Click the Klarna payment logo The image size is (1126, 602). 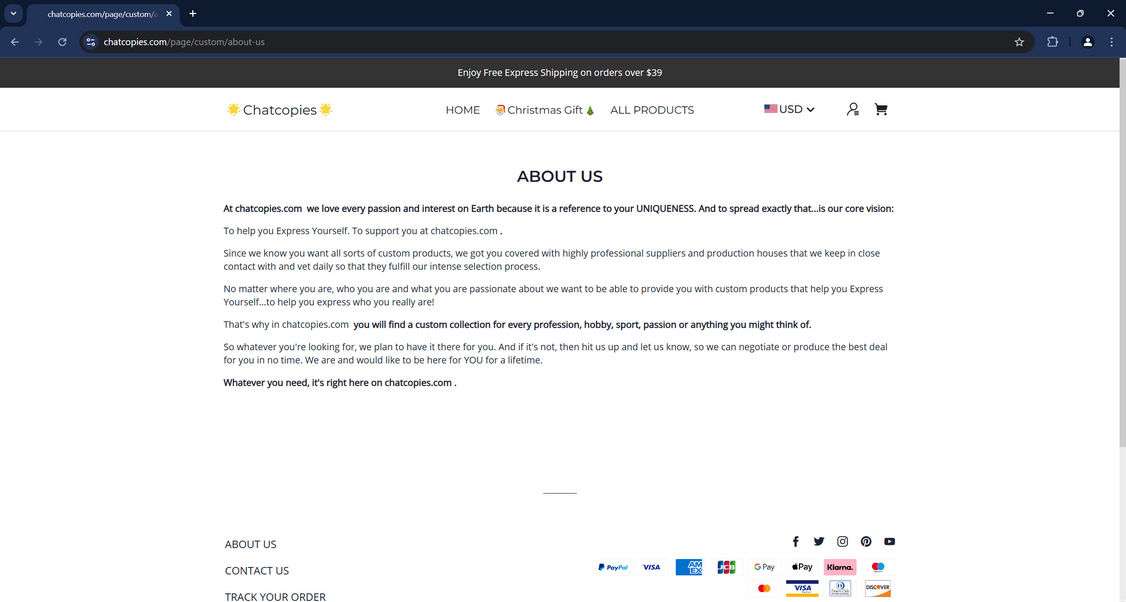(839, 568)
